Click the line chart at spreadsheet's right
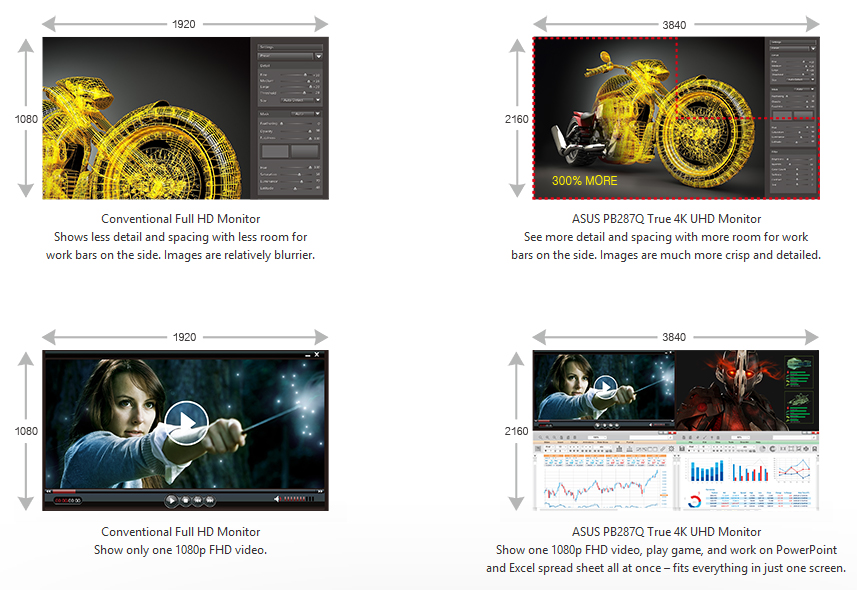 coord(793,470)
